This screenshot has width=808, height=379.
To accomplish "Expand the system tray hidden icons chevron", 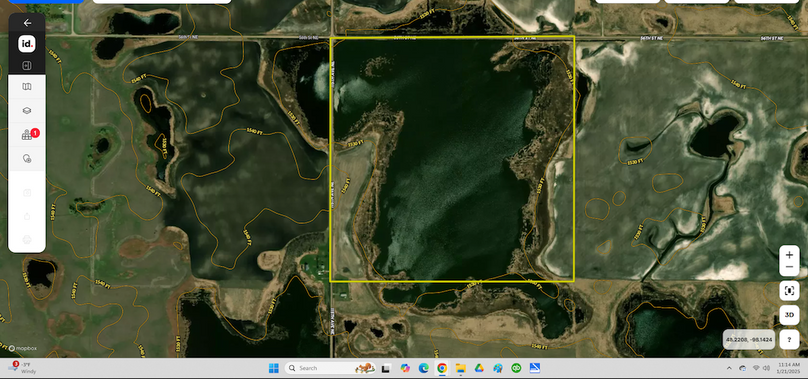I will click(x=729, y=368).
